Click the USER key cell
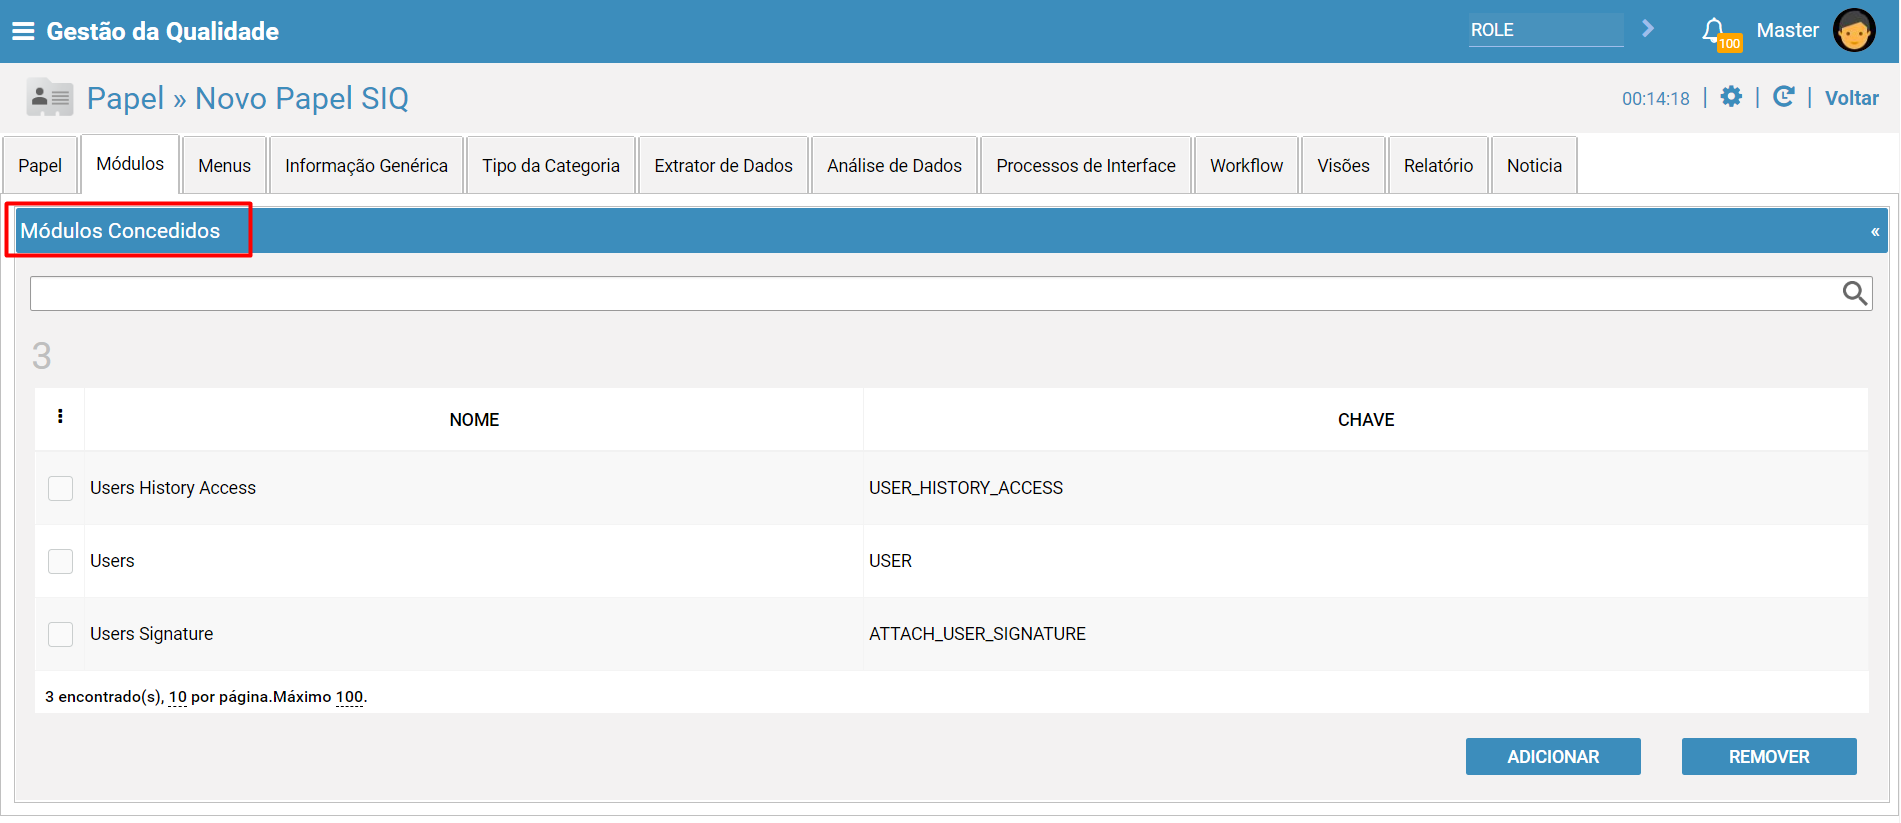This screenshot has height=823, width=1901. click(x=890, y=561)
